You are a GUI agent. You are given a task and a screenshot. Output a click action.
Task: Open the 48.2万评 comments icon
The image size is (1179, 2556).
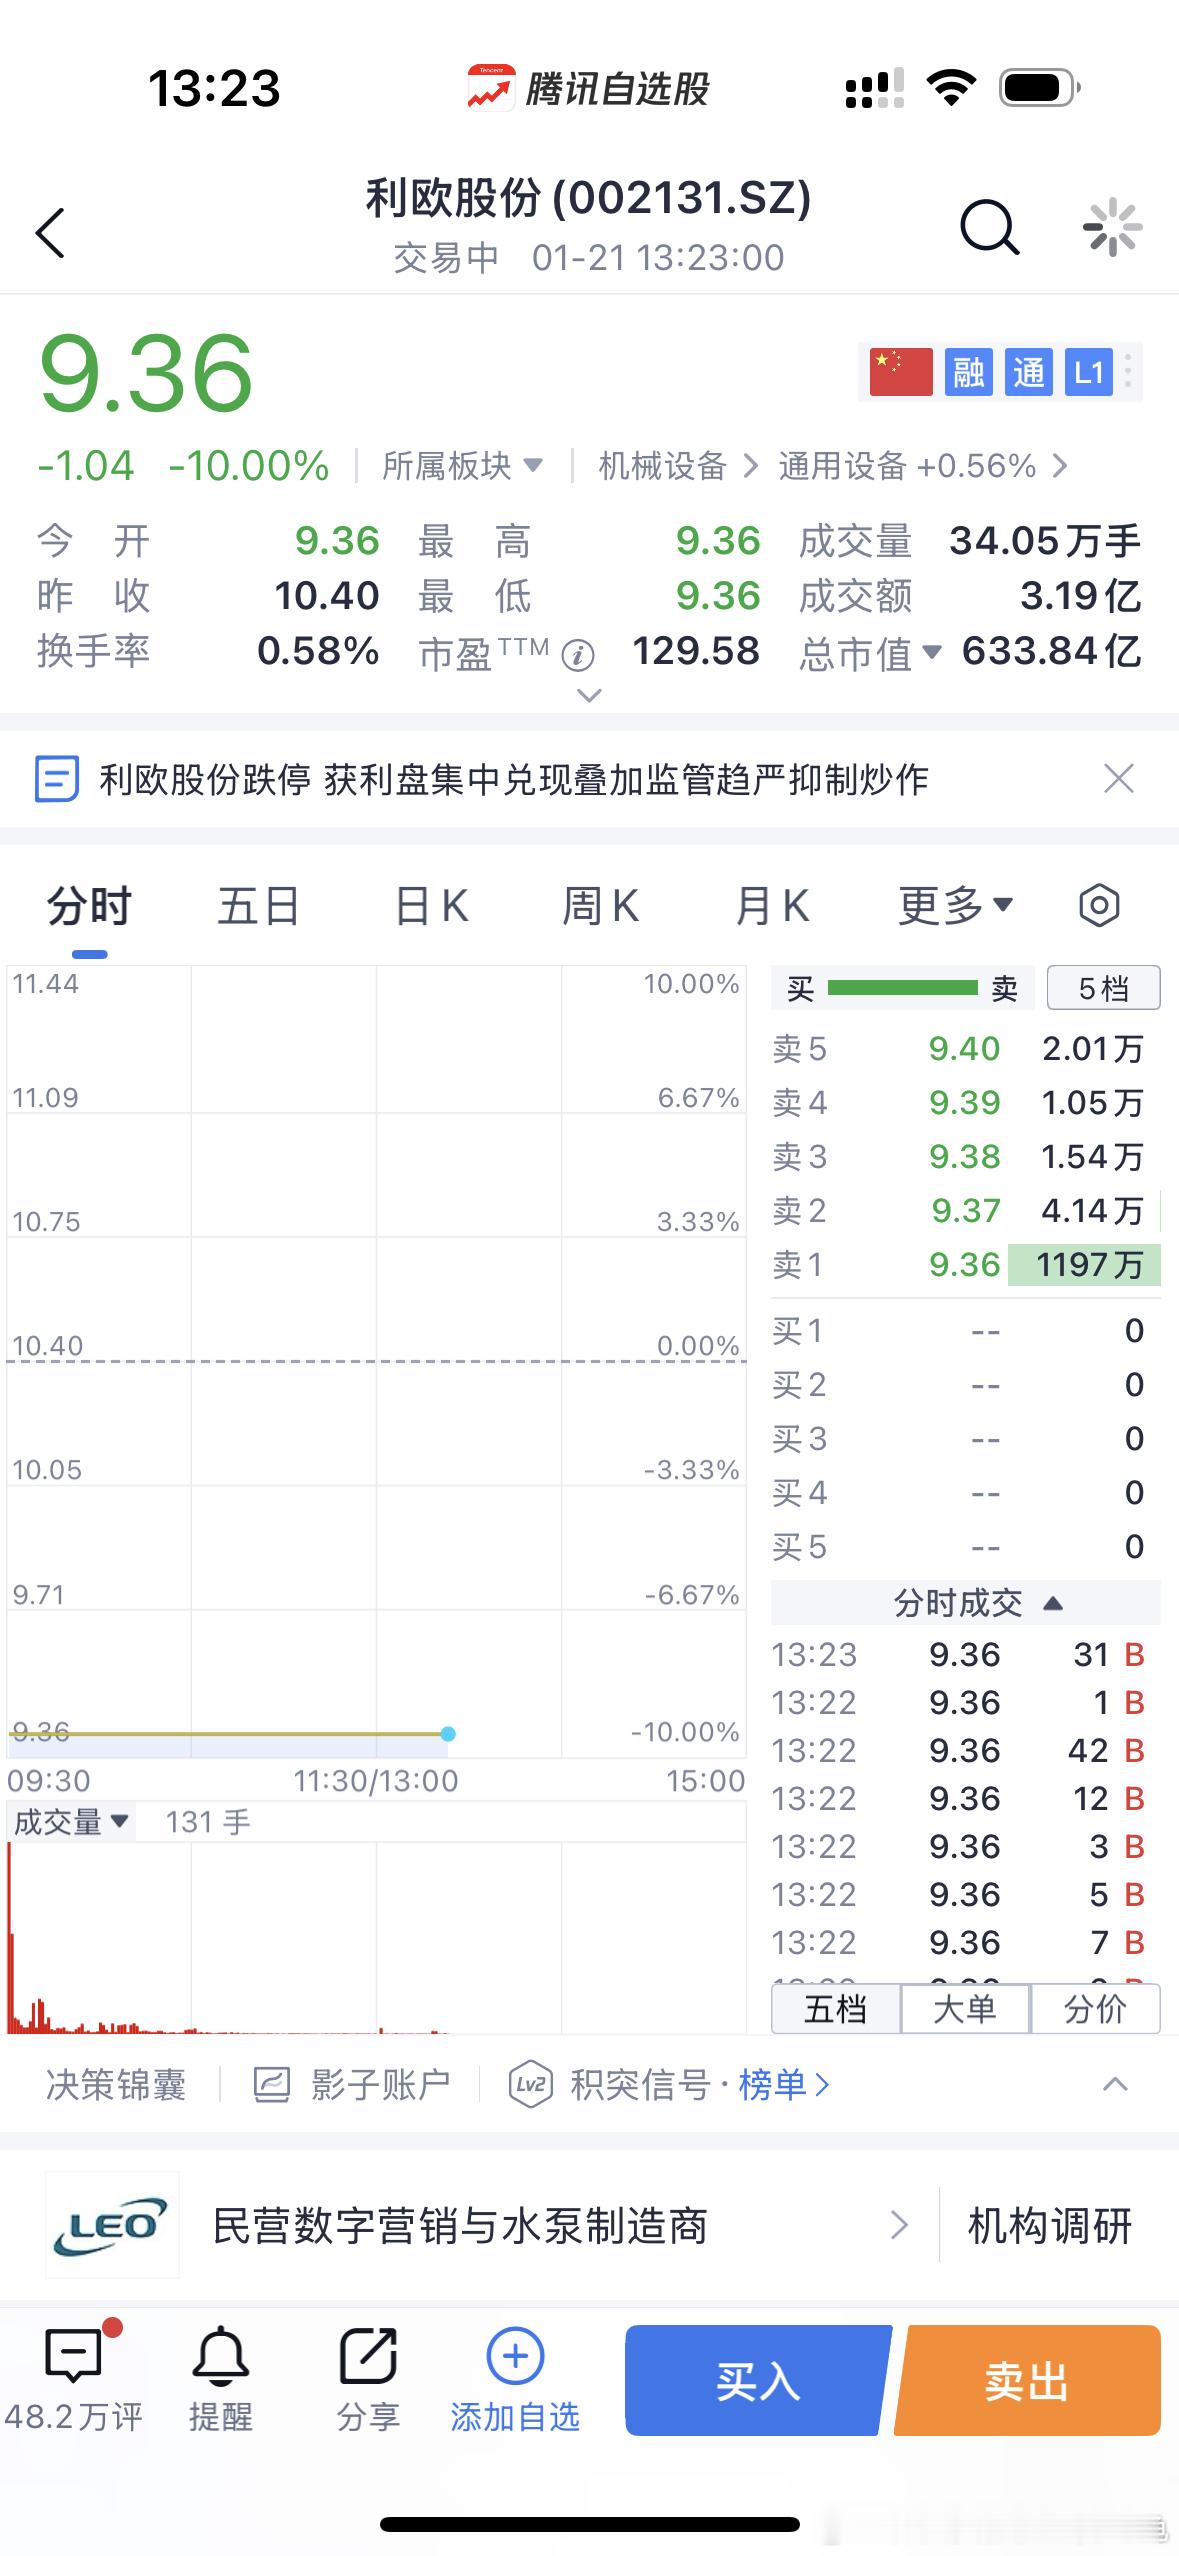point(73,2356)
